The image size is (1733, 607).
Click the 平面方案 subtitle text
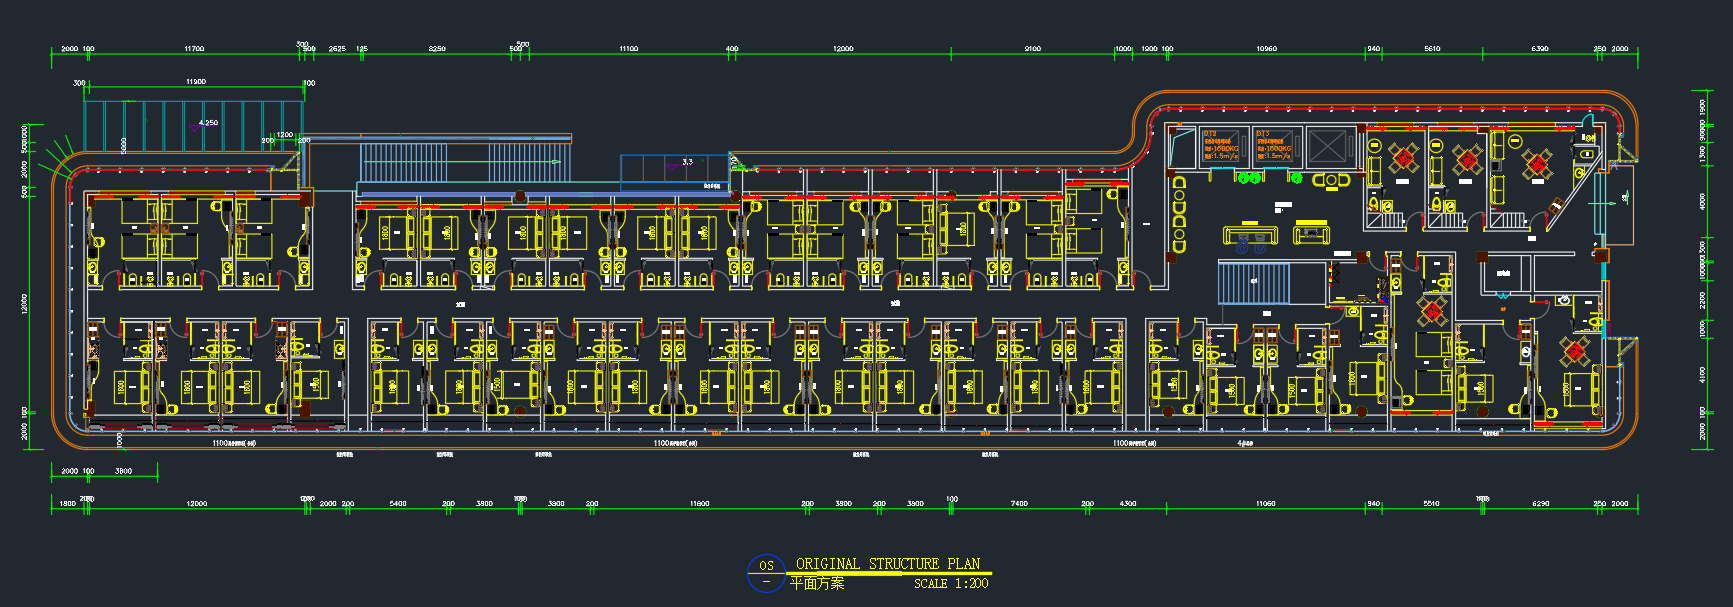pos(816,584)
